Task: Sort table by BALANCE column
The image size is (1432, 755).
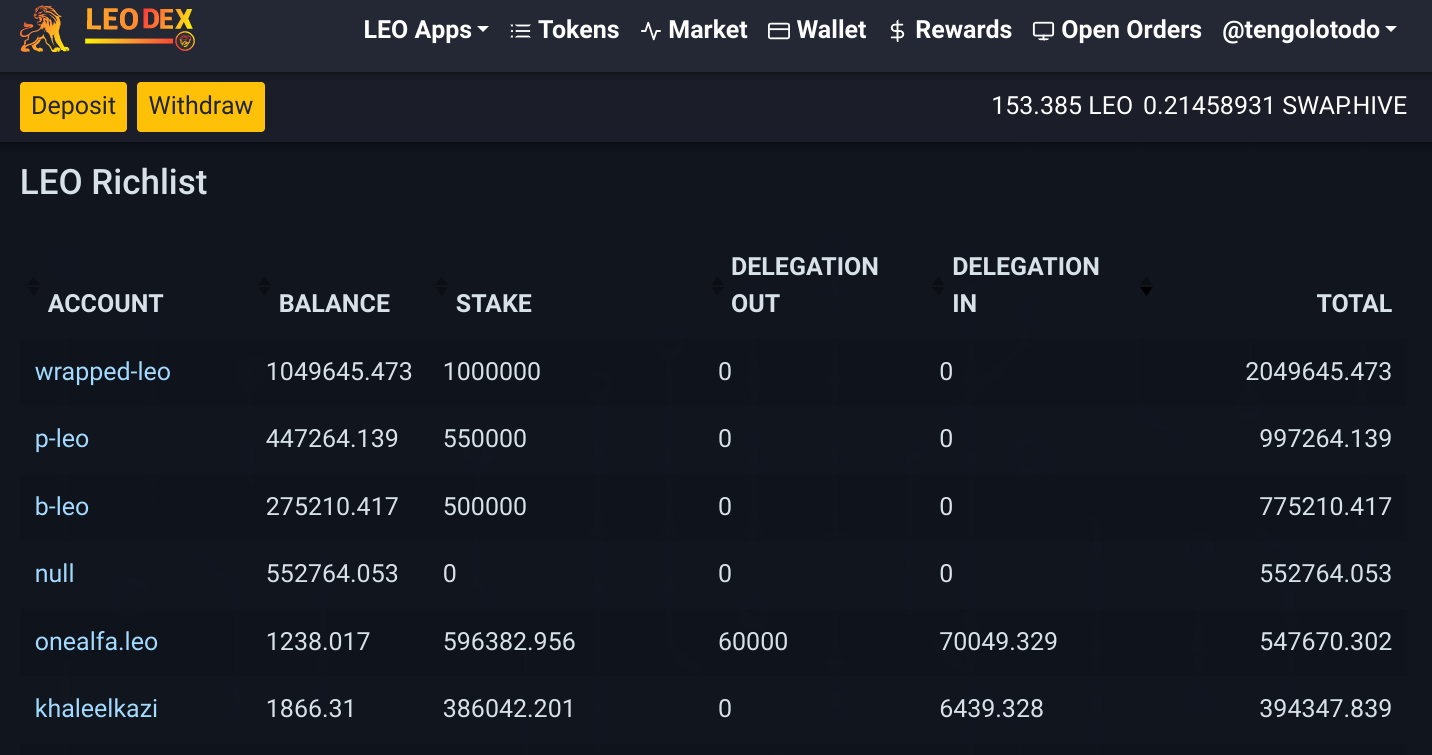Action: click(334, 303)
